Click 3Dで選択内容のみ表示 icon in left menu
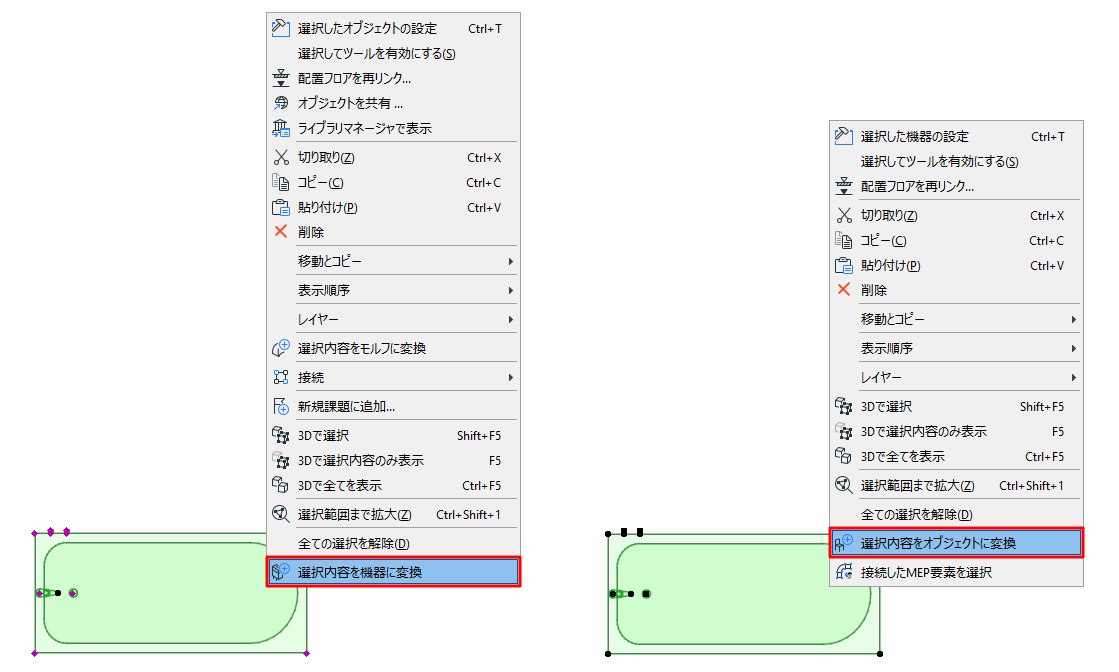The height and width of the screenshot is (672, 1119). click(280, 460)
